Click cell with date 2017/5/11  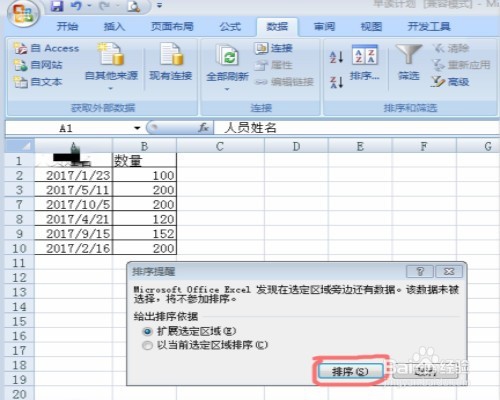73,190
